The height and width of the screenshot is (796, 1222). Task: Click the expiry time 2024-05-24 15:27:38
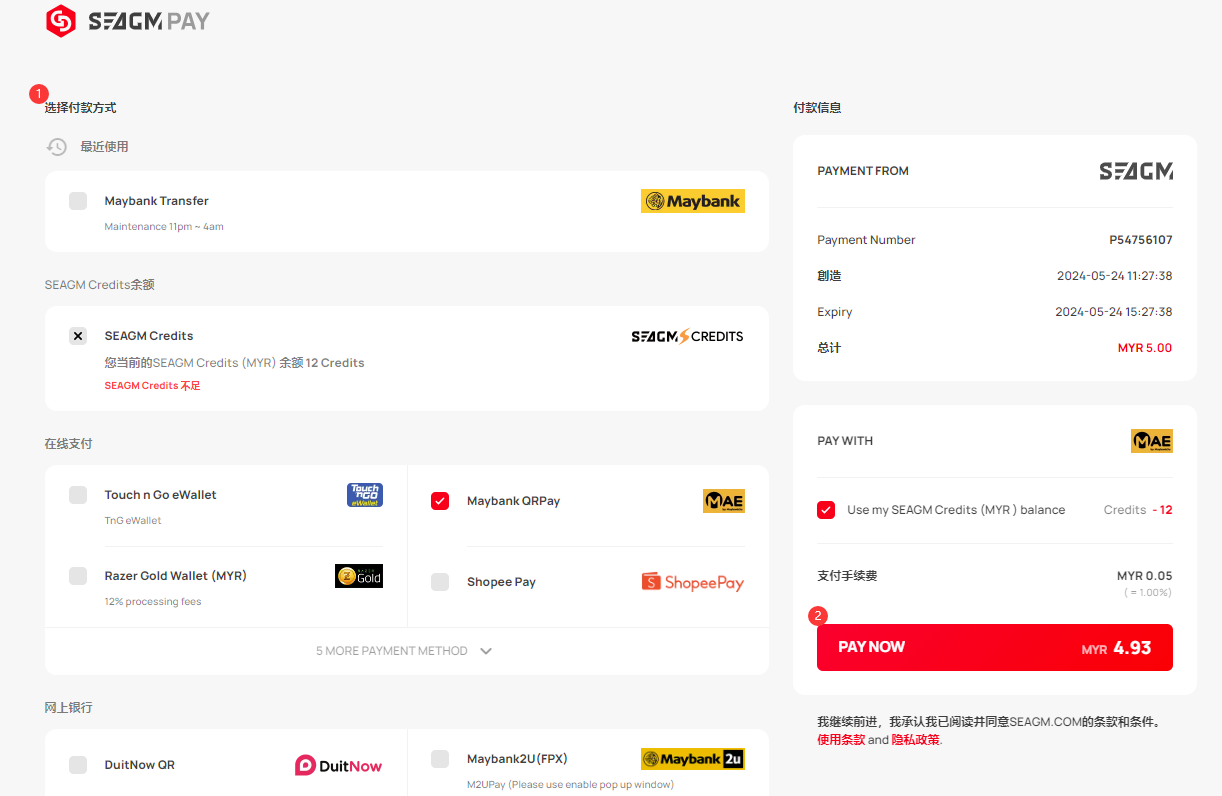point(1114,312)
